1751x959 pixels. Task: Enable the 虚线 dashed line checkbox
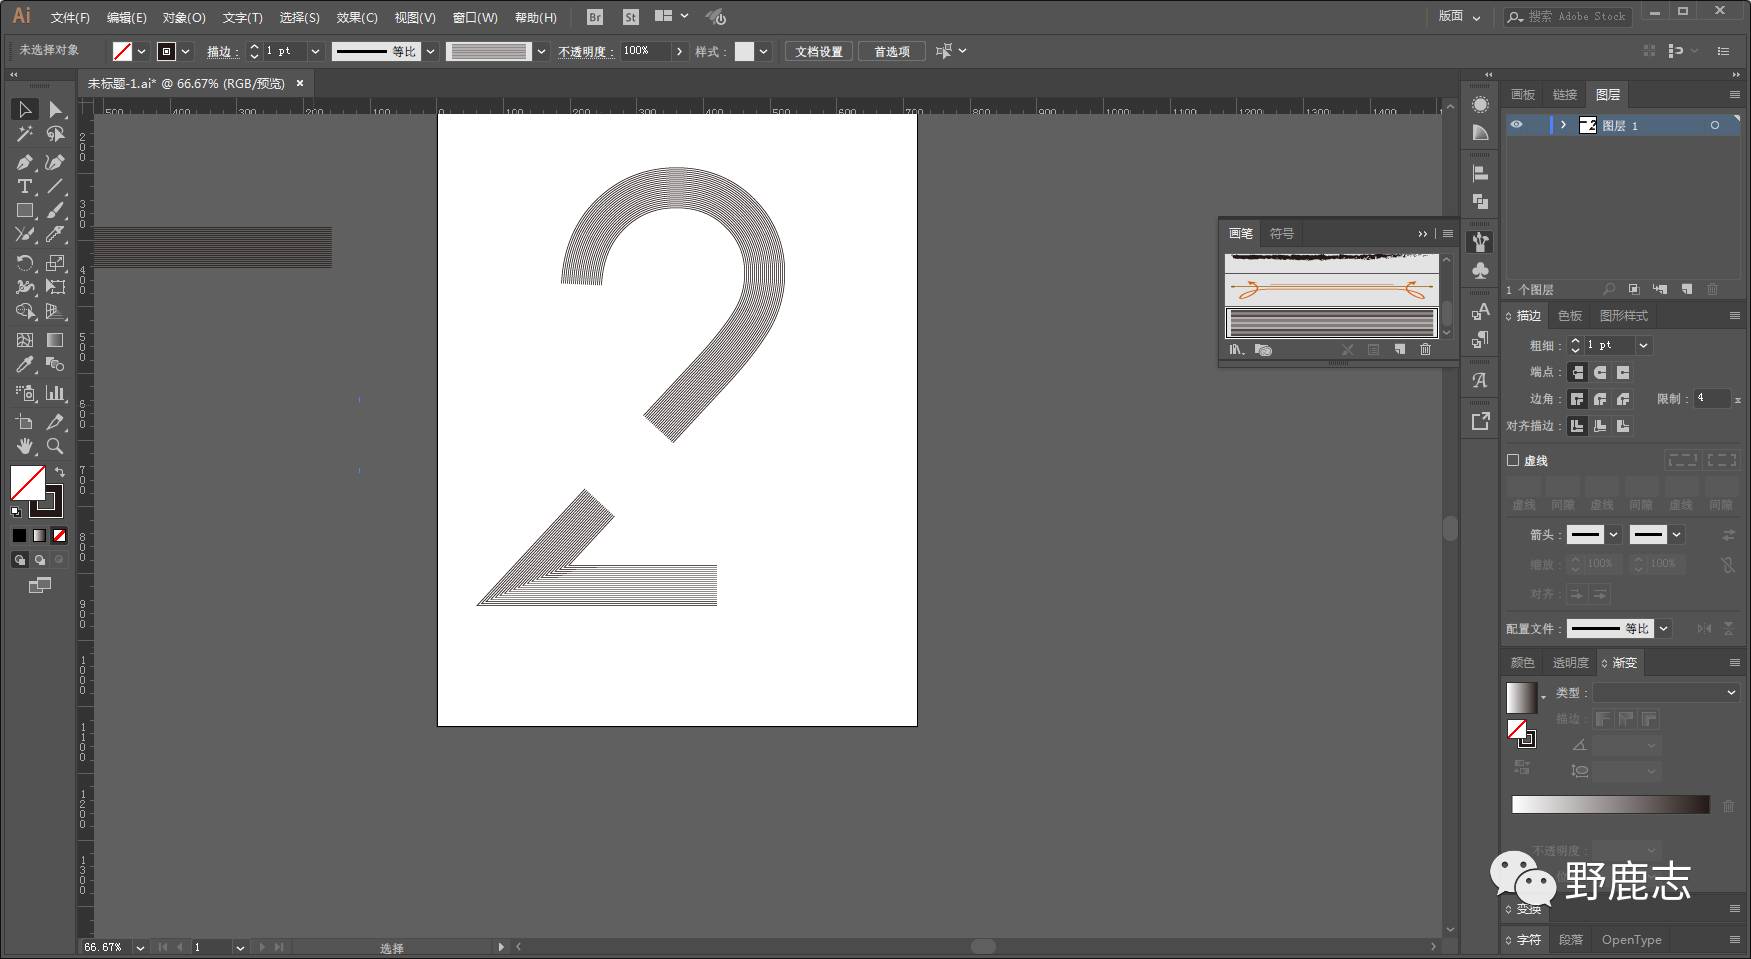pyautogui.click(x=1513, y=460)
